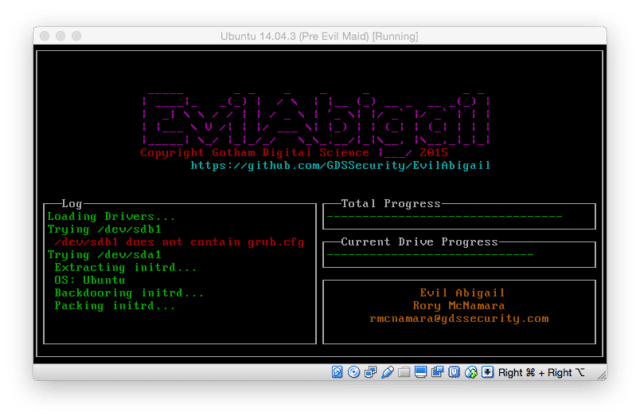Click the display settings indicator icon

pos(420,372)
